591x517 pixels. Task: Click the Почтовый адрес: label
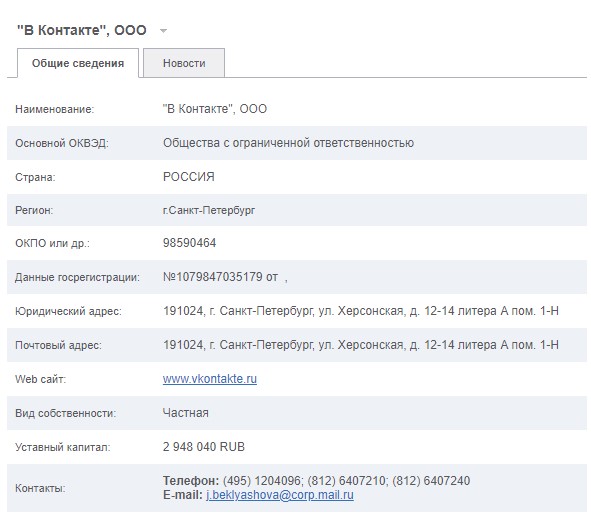[x=58, y=345]
